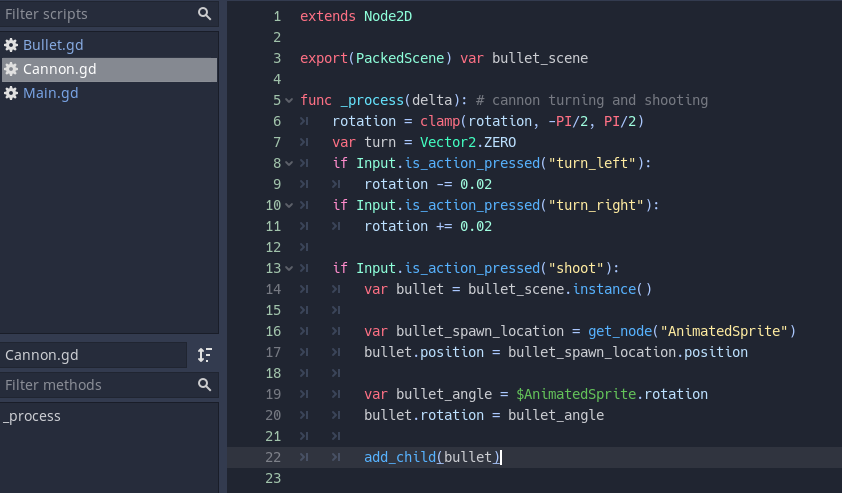Toggle alphabetical sorting of the methods list

(205, 355)
